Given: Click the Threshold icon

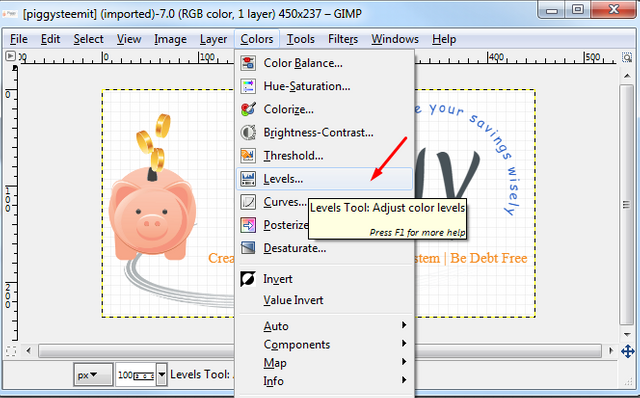Looking at the screenshot, I should (248, 156).
